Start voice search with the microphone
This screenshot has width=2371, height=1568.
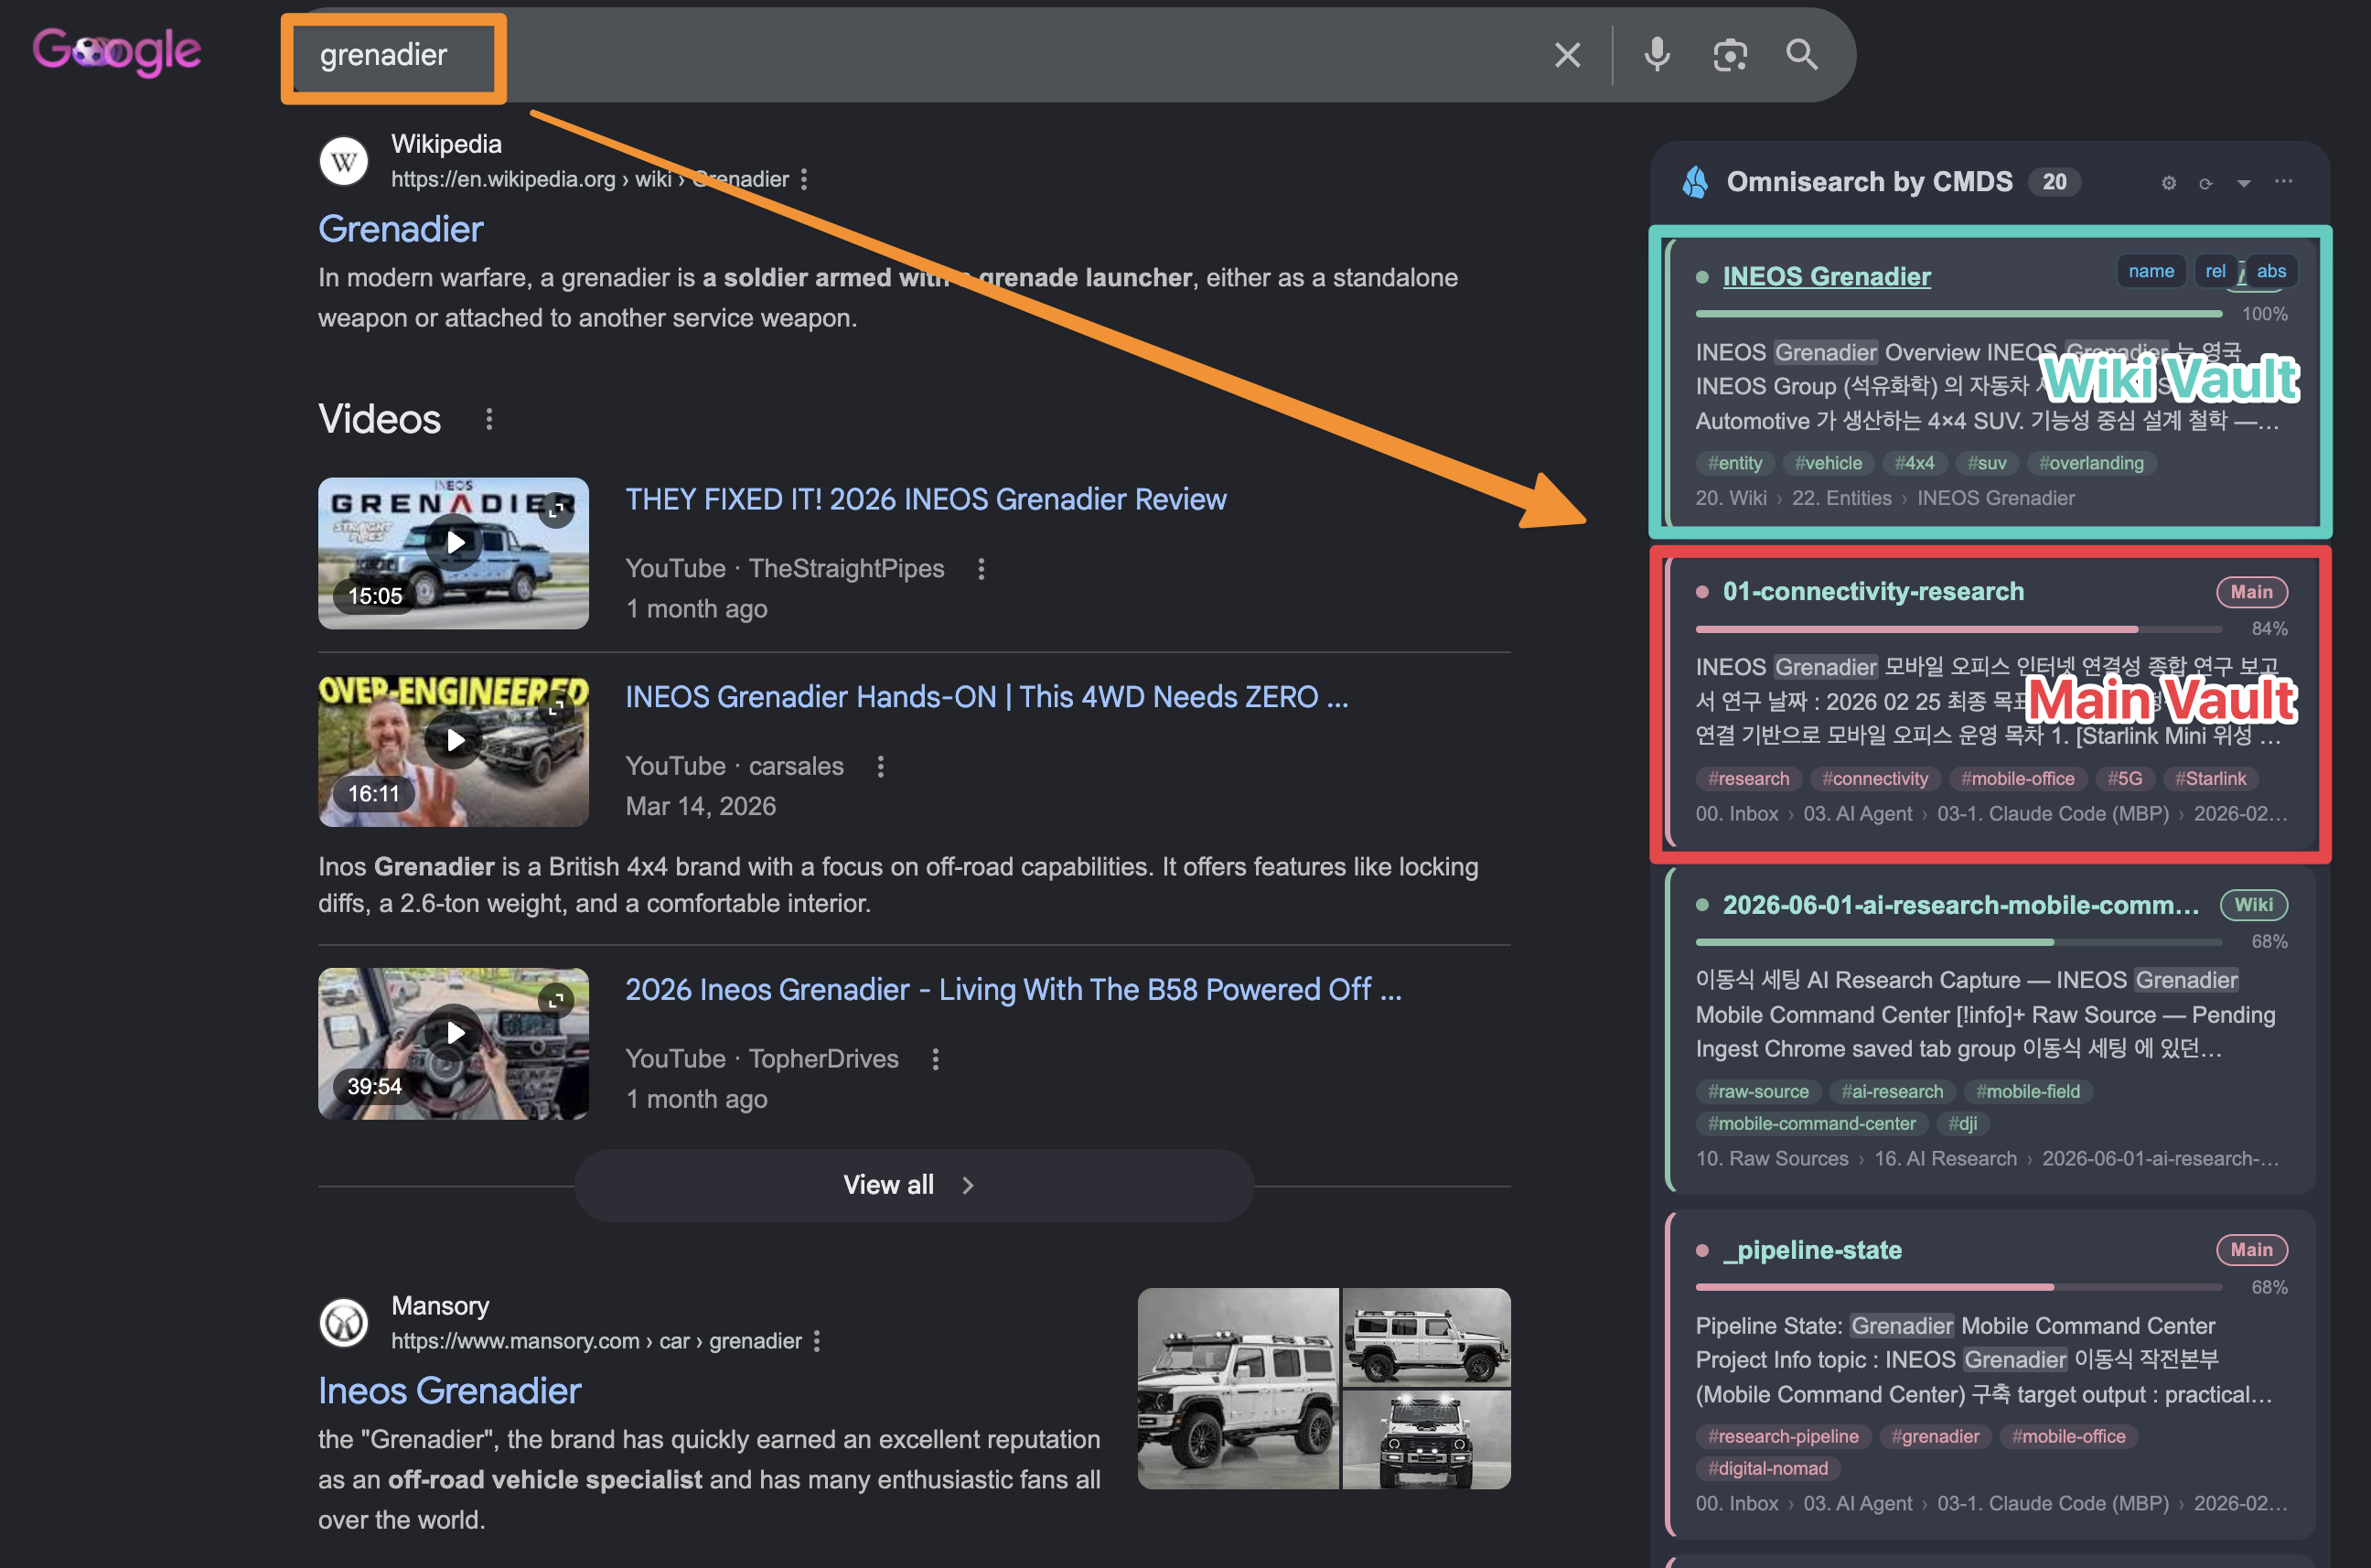click(1657, 55)
